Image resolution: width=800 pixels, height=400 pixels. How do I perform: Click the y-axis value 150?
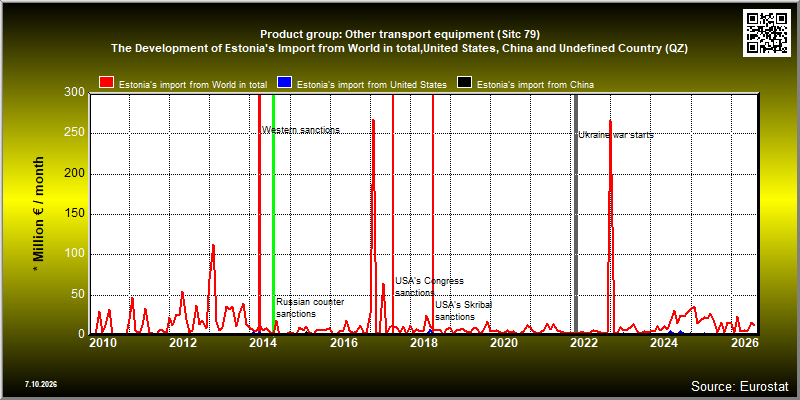tap(74, 214)
